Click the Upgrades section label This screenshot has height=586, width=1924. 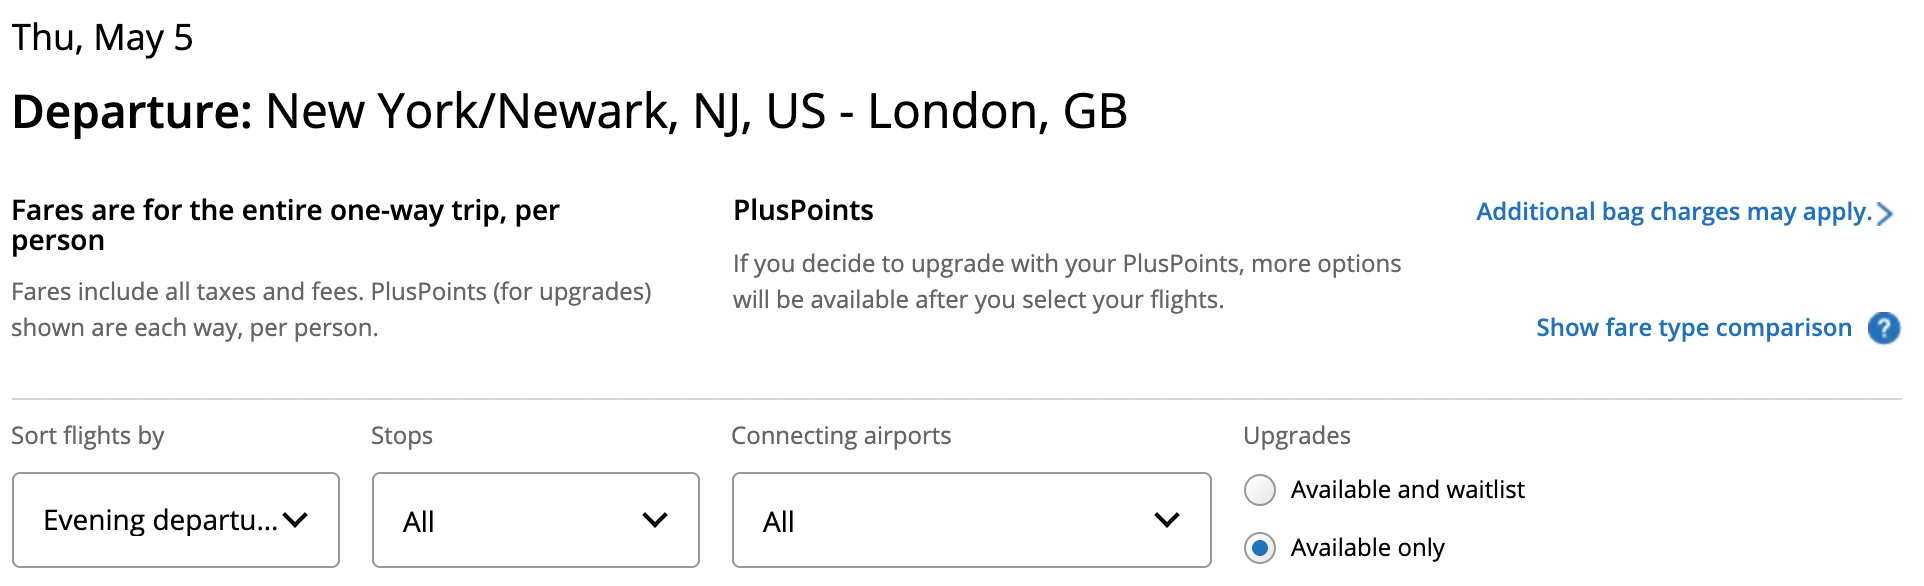click(x=1297, y=436)
